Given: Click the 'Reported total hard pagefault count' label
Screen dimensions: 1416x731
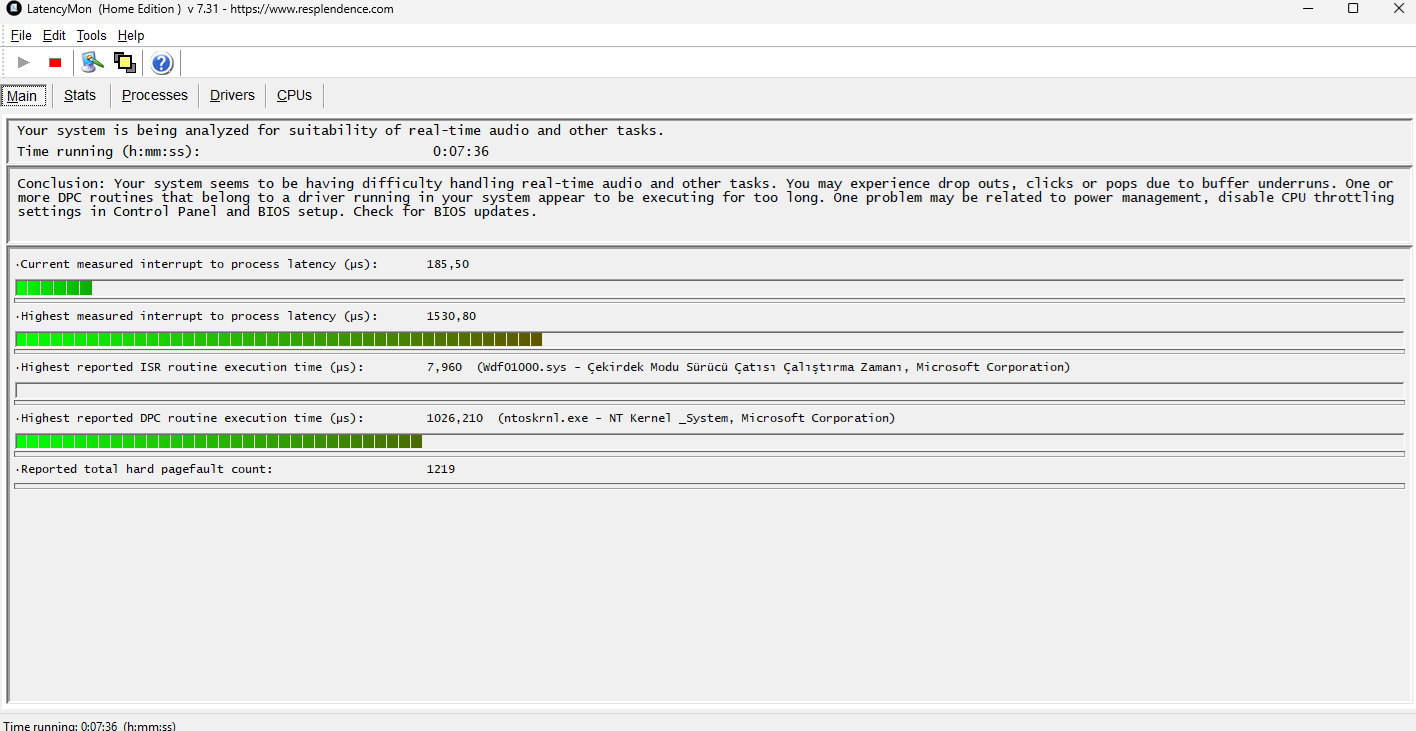Looking at the screenshot, I should coord(146,469).
